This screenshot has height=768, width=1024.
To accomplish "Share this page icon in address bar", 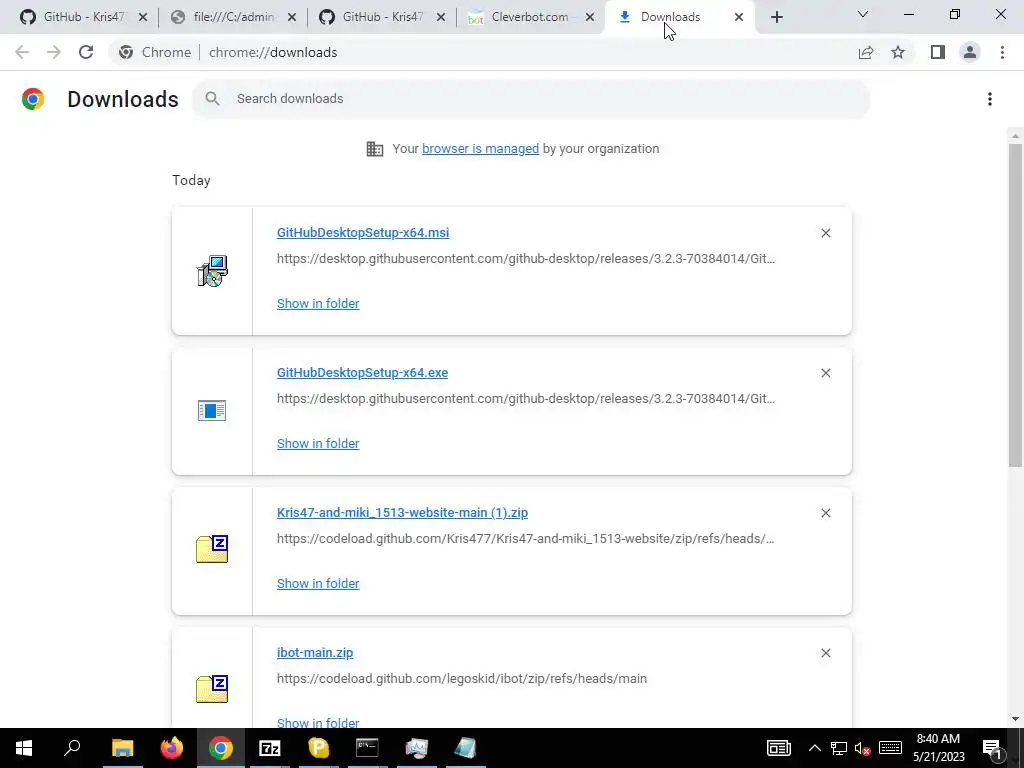I will point(866,52).
